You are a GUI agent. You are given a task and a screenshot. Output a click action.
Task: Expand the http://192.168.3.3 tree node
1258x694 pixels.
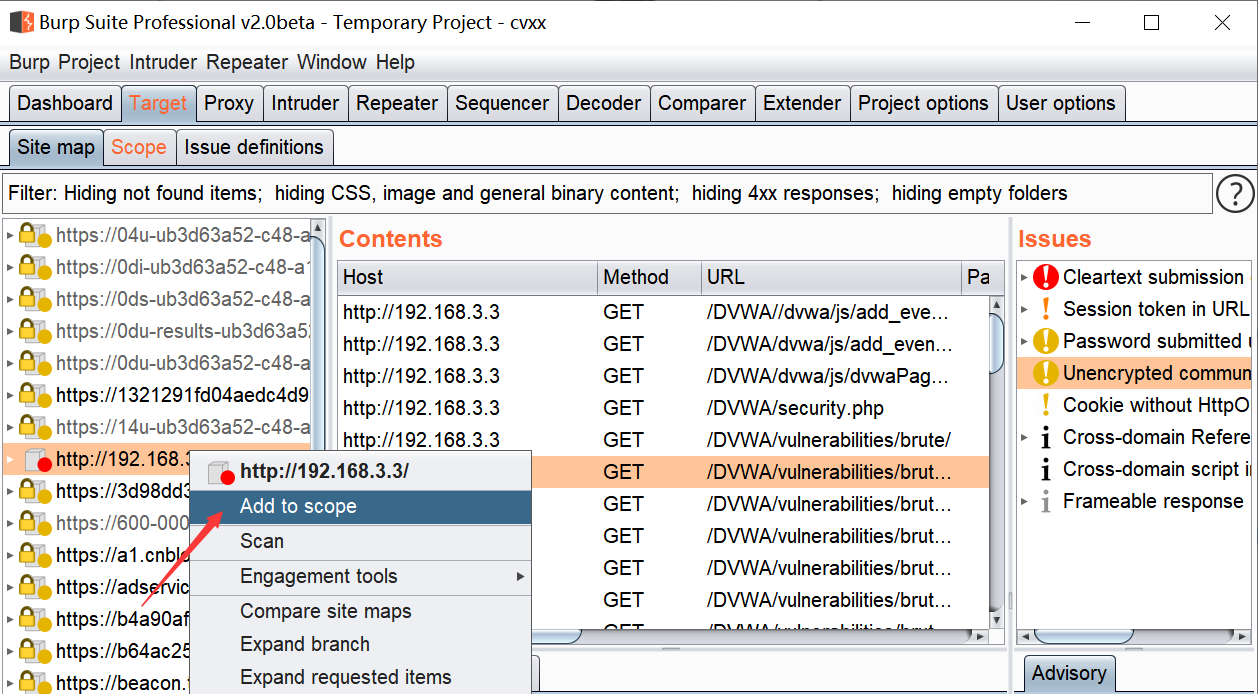[x=10, y=460]
